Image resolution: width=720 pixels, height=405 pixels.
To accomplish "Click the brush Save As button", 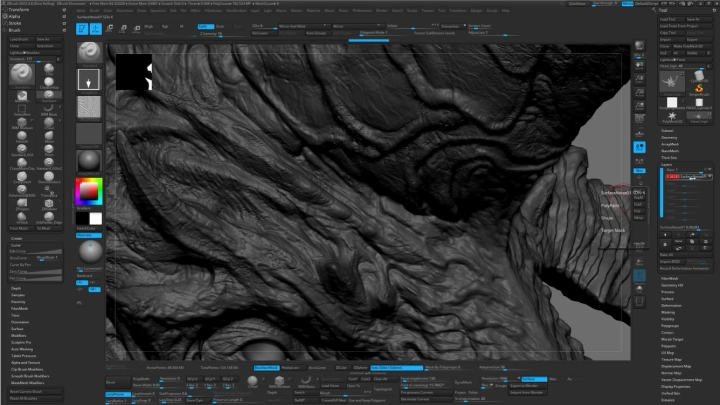I will pyautogui.click(x=49, y=39).
